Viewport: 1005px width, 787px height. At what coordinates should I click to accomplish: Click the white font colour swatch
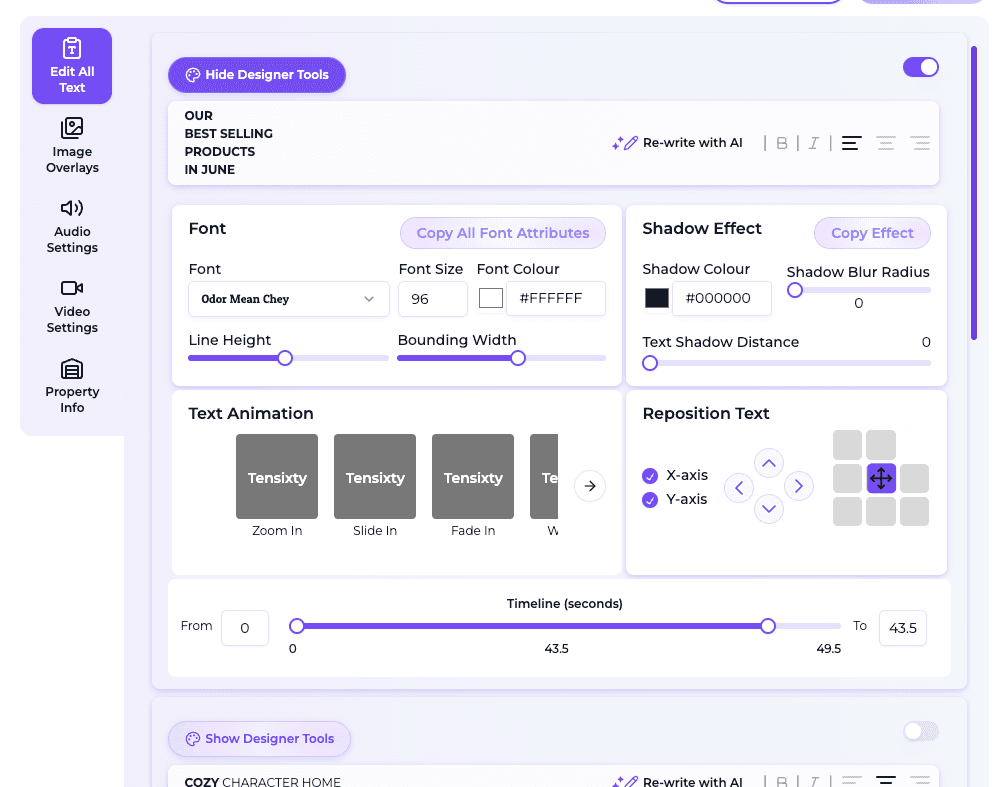(491, 298)
